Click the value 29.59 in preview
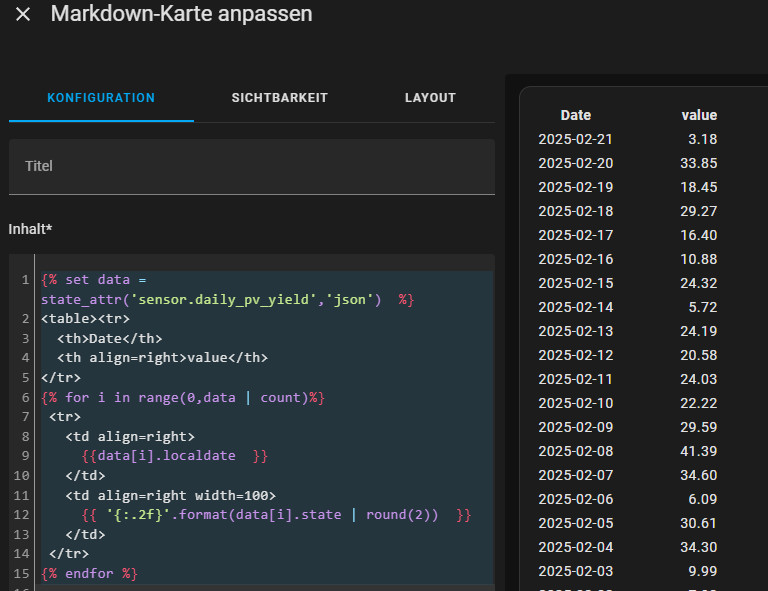The width and height of the screenshot is (768, 591). [699, 427]
